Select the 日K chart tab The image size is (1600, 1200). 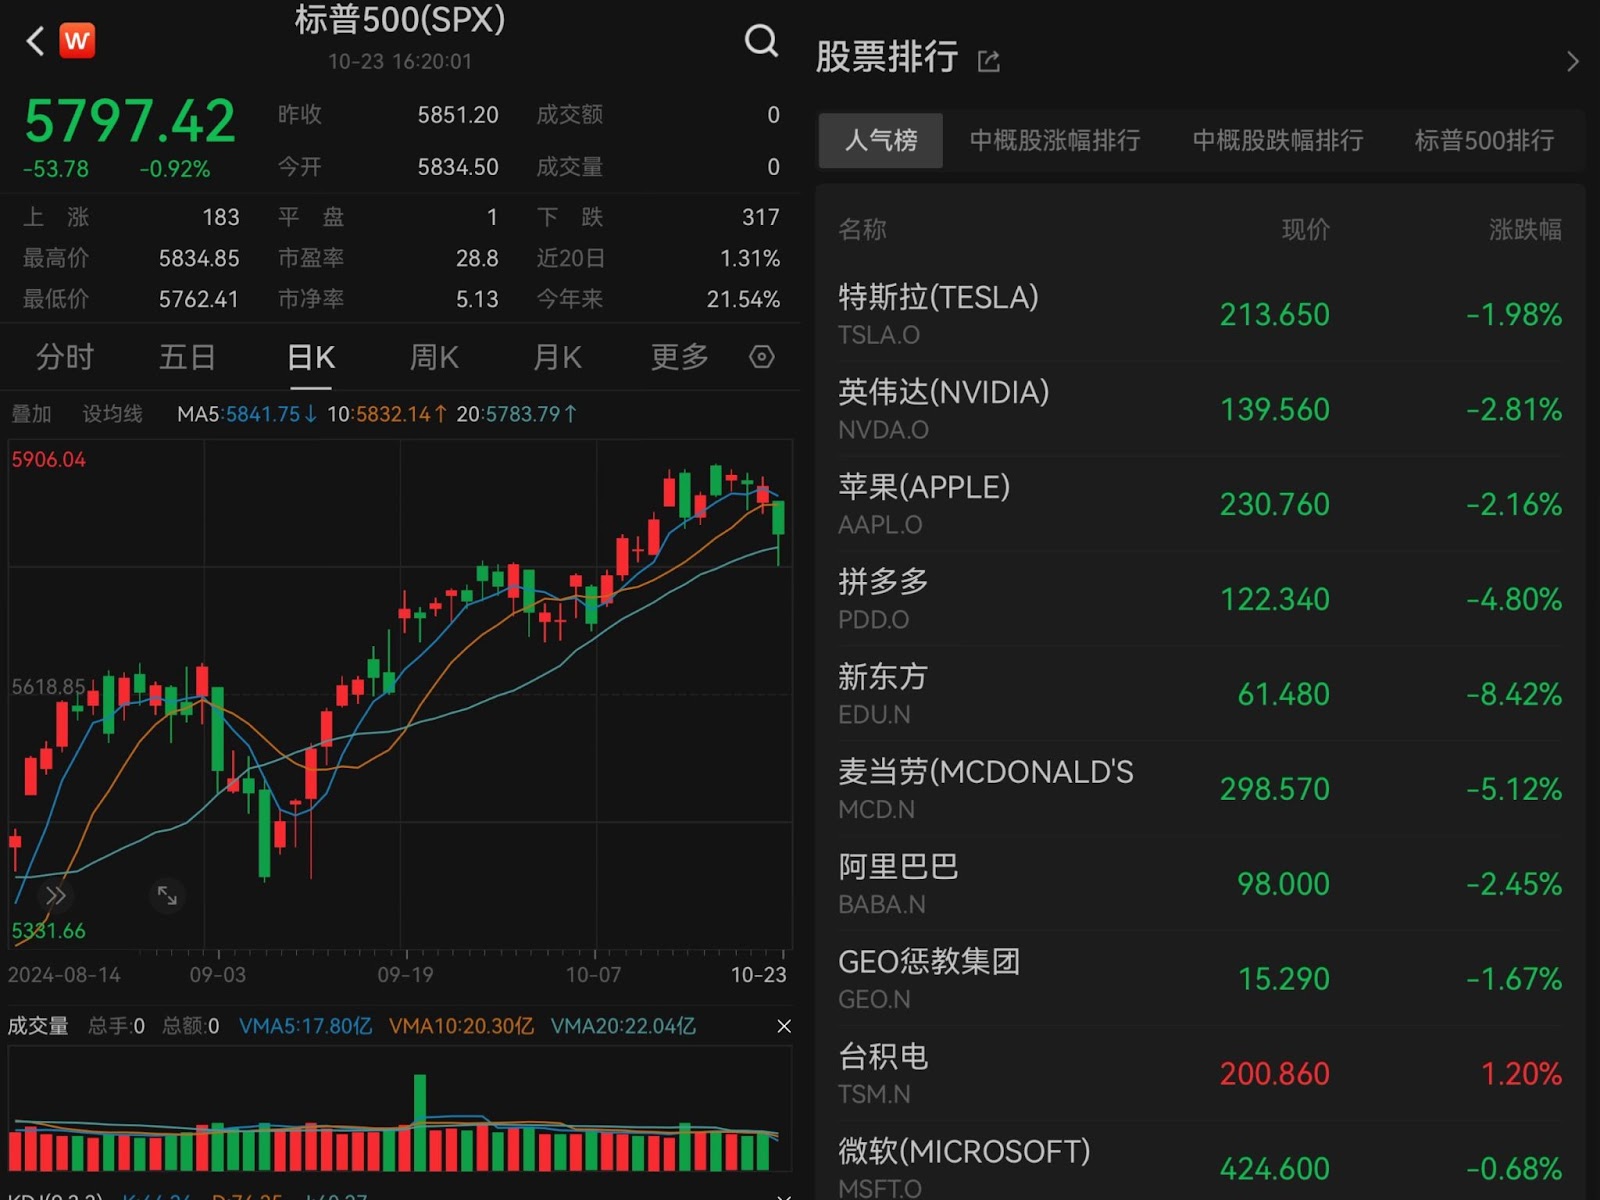click(311, 357)
